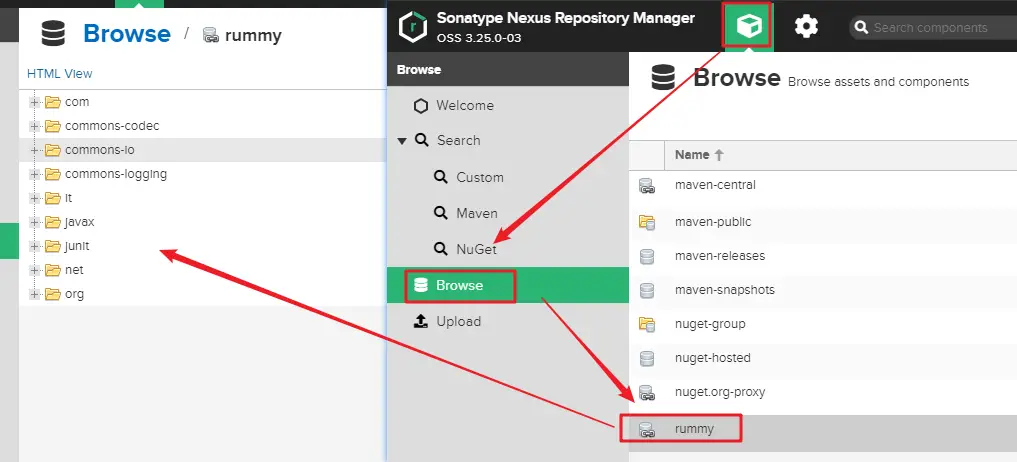Click the Custom search magnifier icon
Viewport: 1017px width, 462px height.
pyautogui.click(x=441, y=177)
